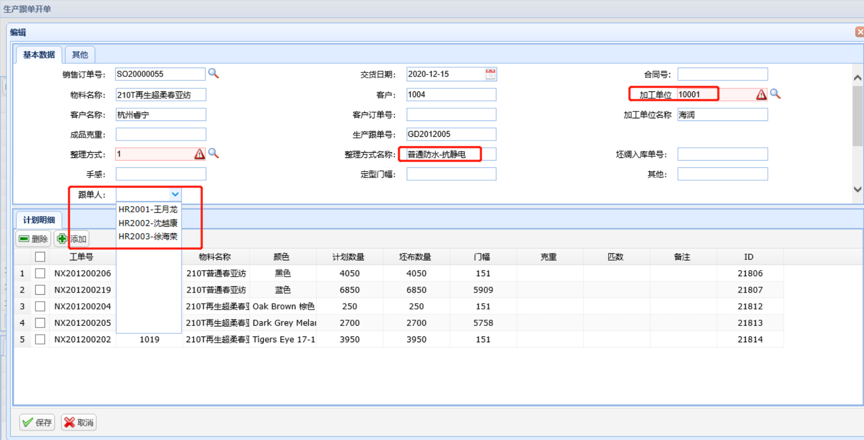
Task: Tick checkbox for row NX201200204
Action: (40, 306)
